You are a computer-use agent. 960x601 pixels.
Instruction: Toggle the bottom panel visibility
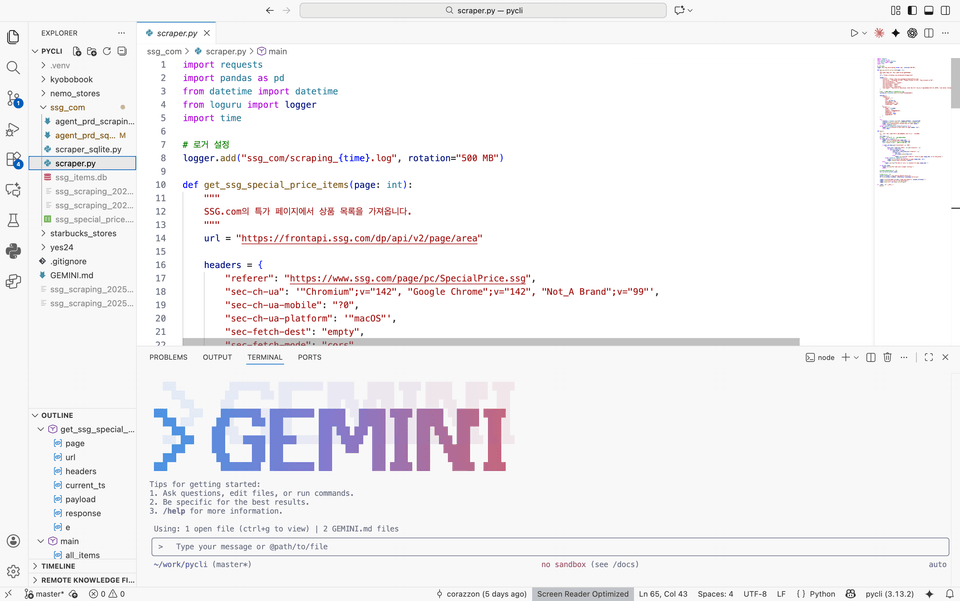[x=929, y=10]
